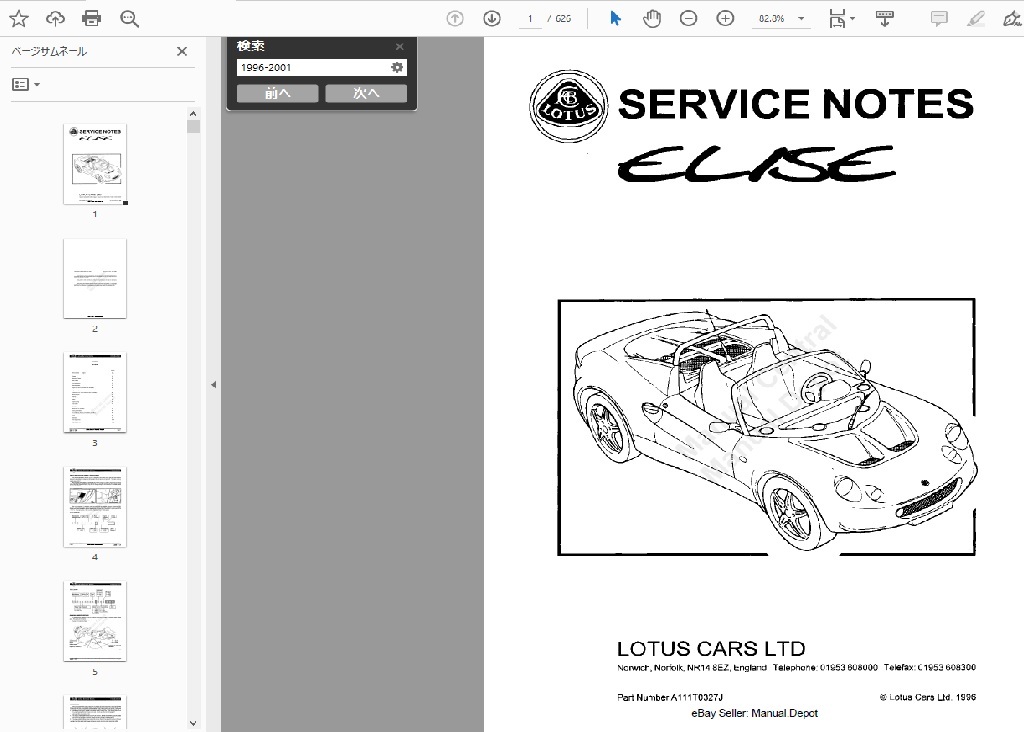The image size is (1024, 732).
Task: Click thumbnail scrollbar up arrow
Action: (193, 114)
